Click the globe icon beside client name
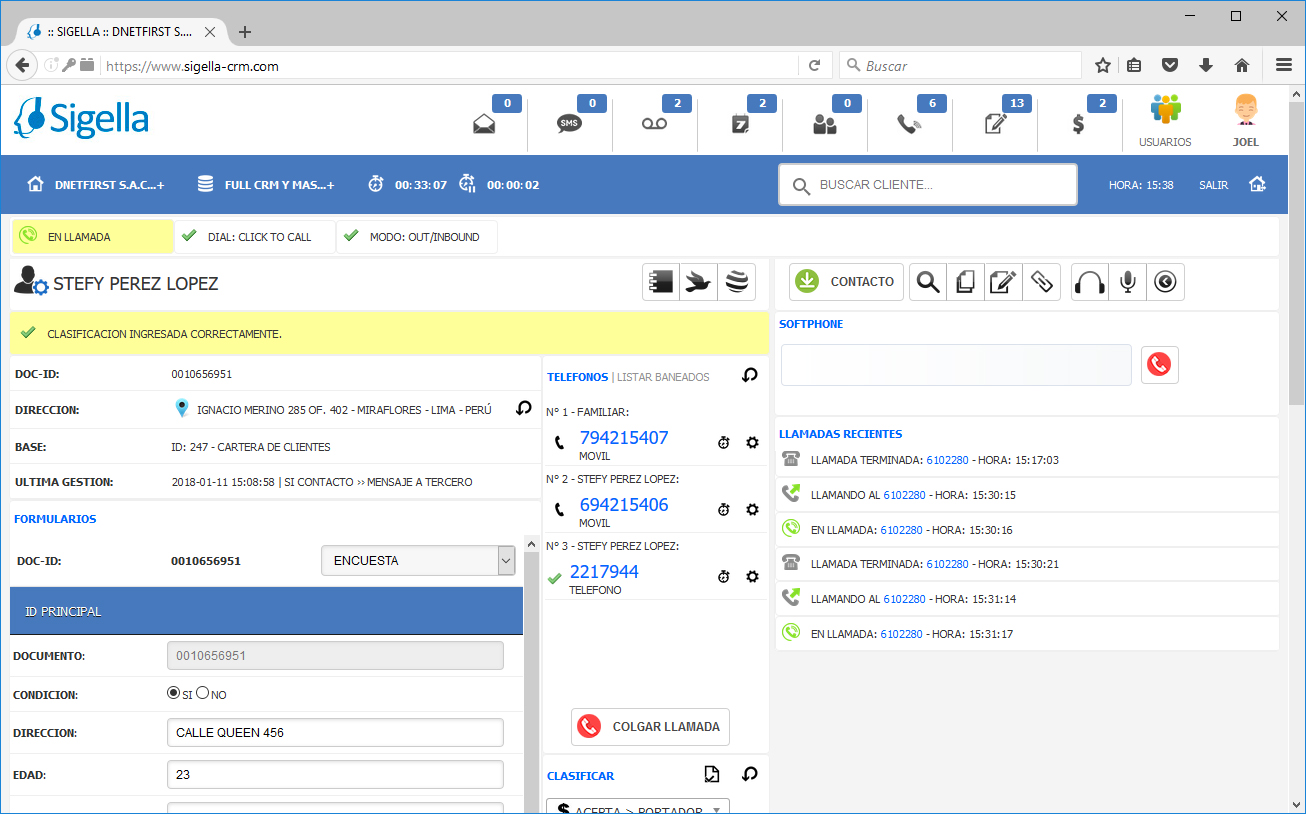The width and height of the screenshot is (1306, 814). (x=737, y=283)
